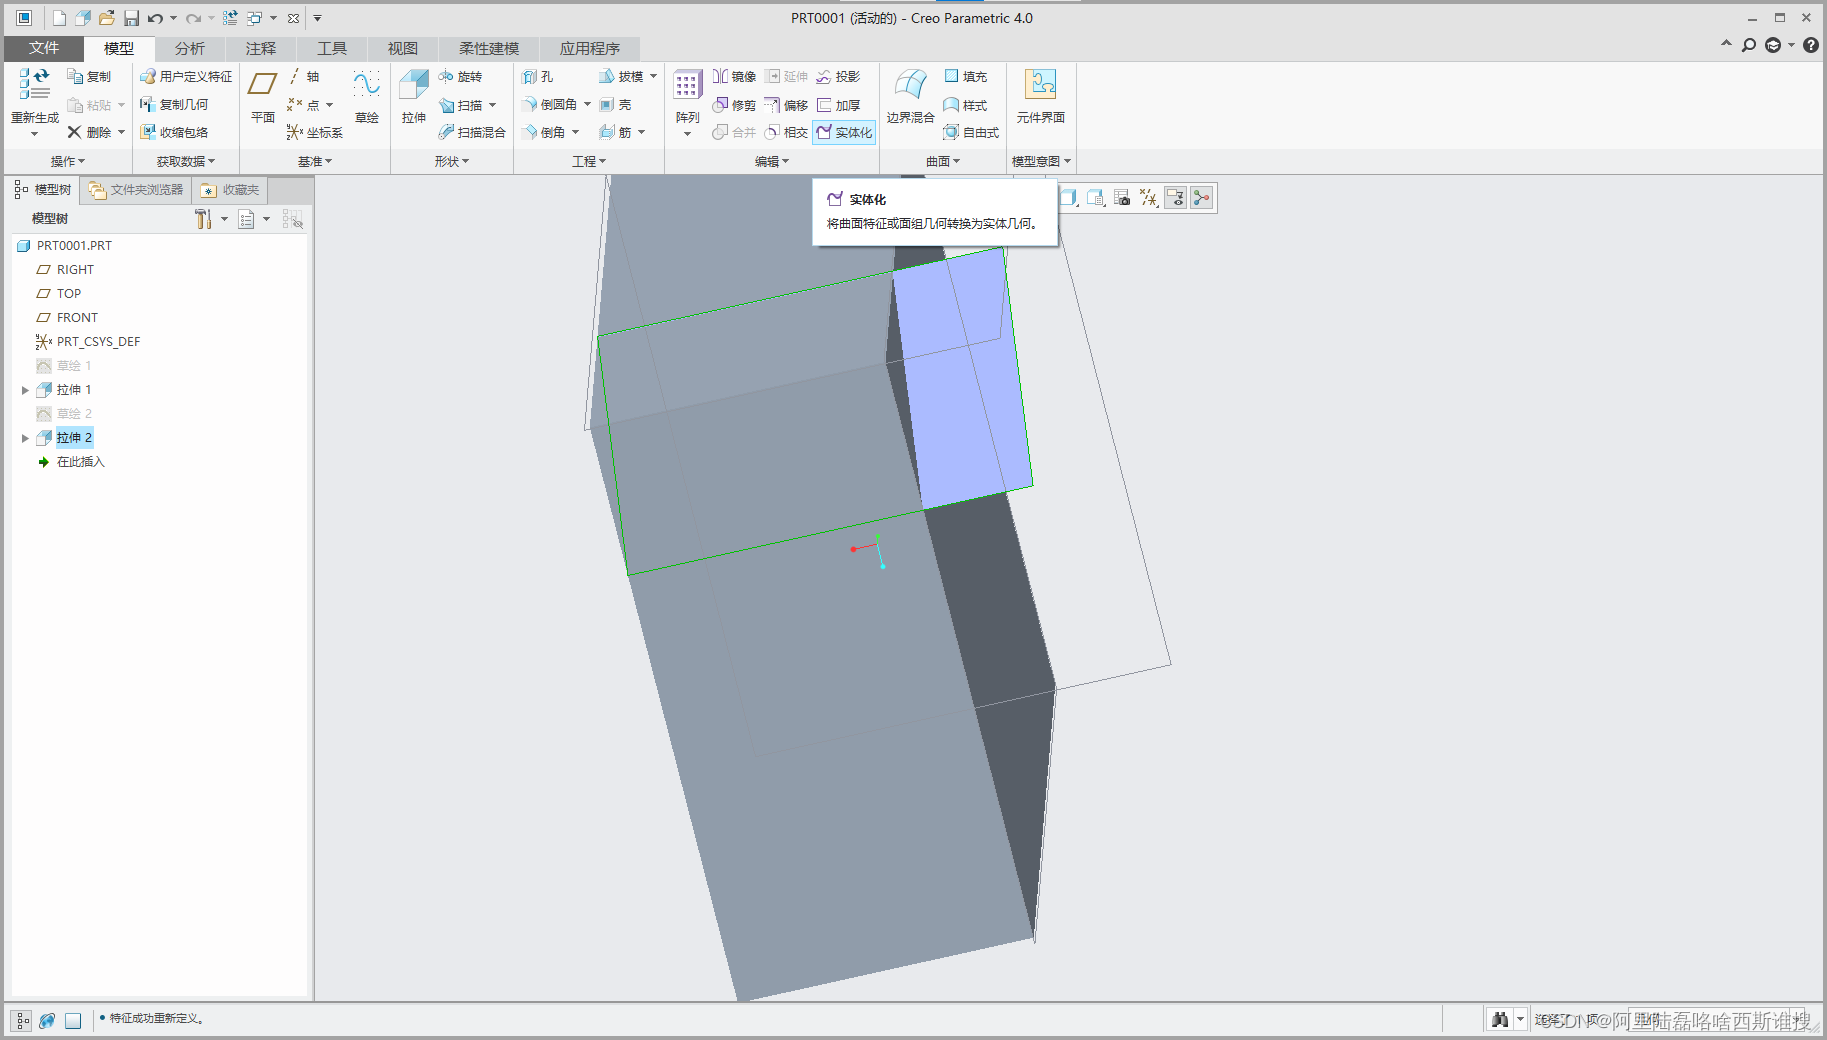Select the 壳 (Shell) tool

point(616,105)
